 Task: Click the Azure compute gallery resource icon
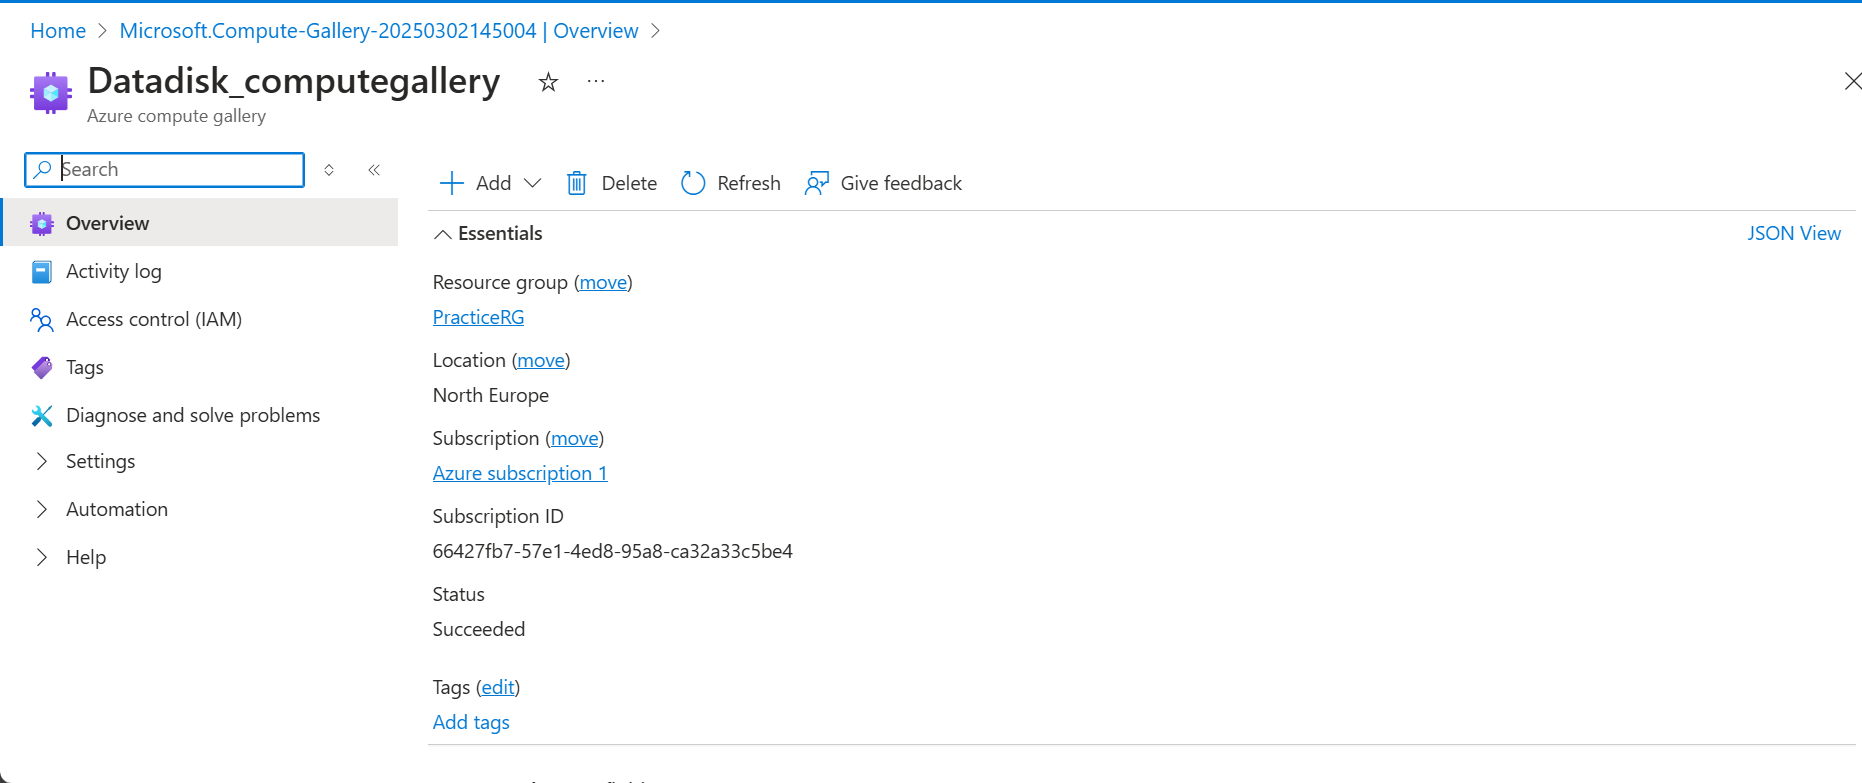coord(50,93)
